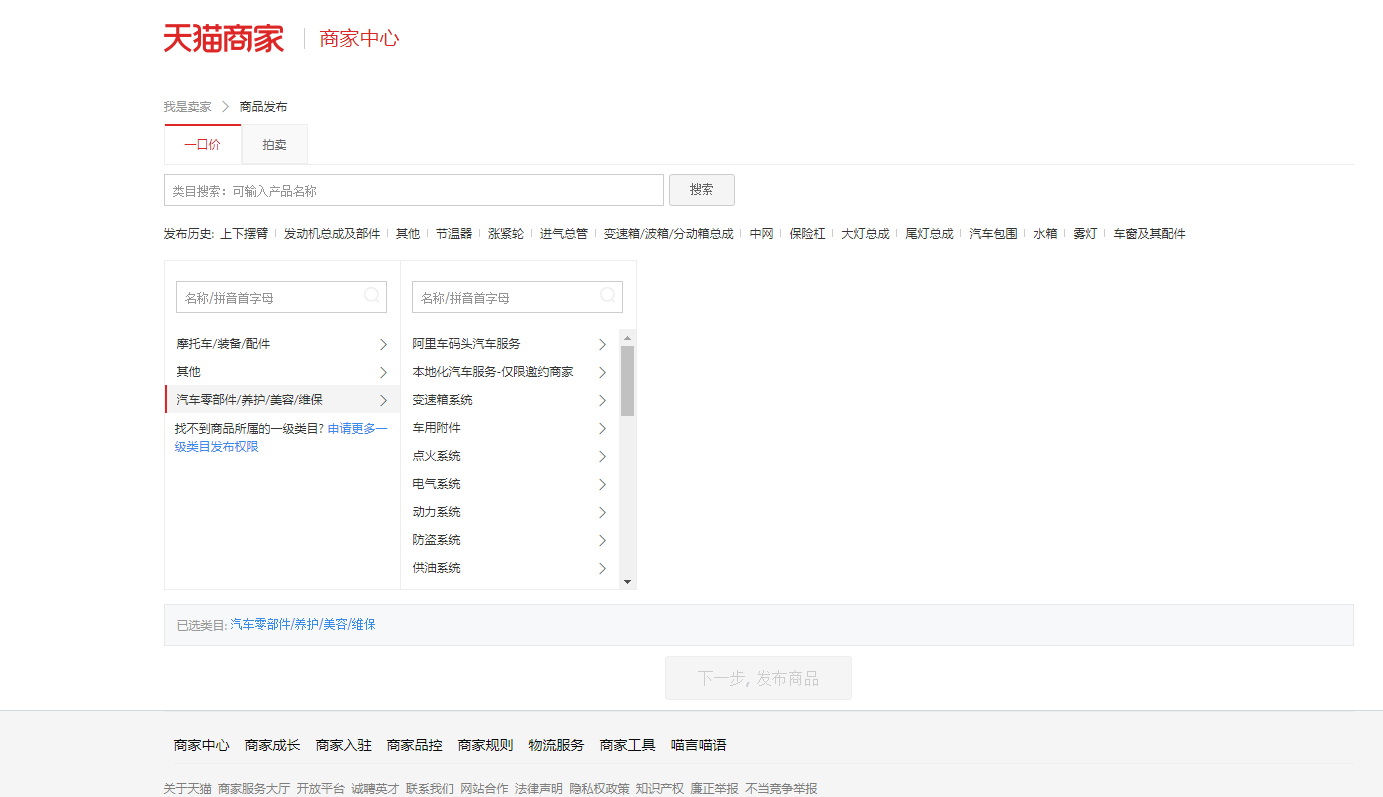Image resolution: width=1383 pixels, height=797 pixels.
Task: Open 商家工具 in footer menu
Action: pos(627,745)
